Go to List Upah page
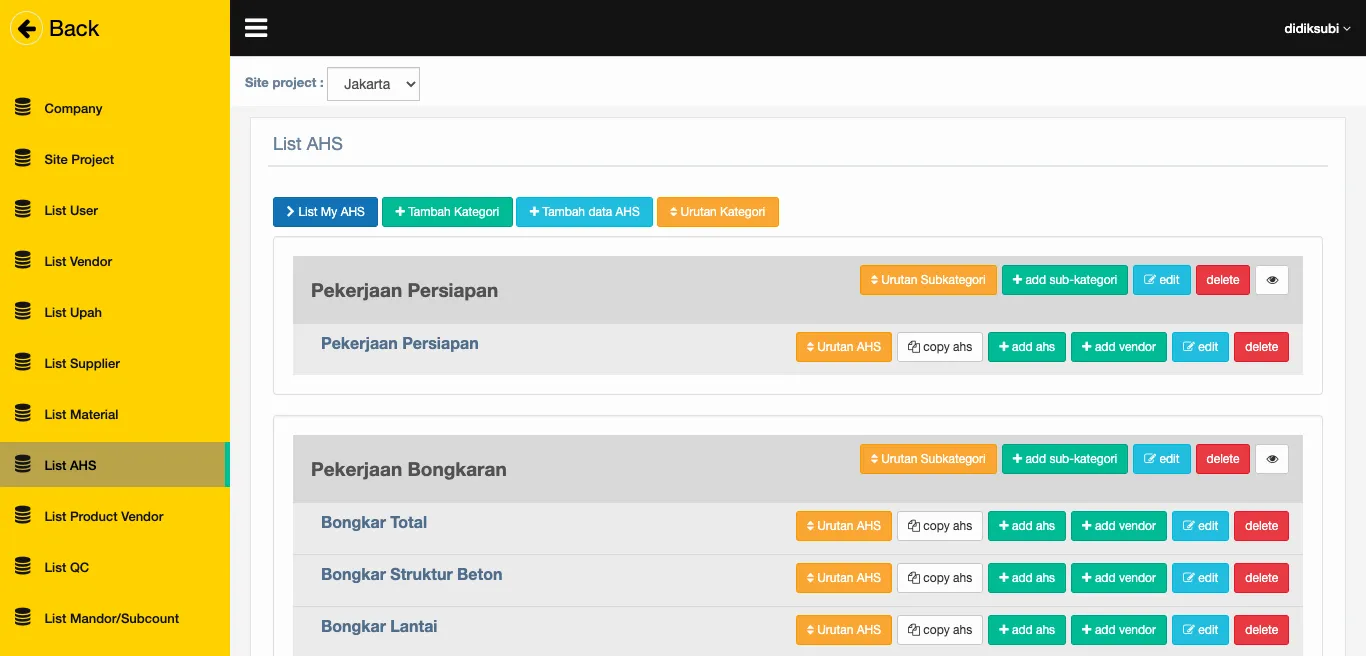Viewport: 1366px width, 656px height. pos(115,312)
